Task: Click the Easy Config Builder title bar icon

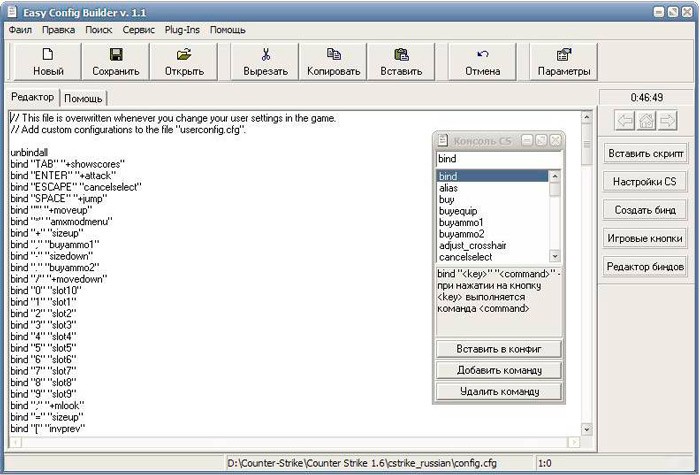Action: [12, 12]
